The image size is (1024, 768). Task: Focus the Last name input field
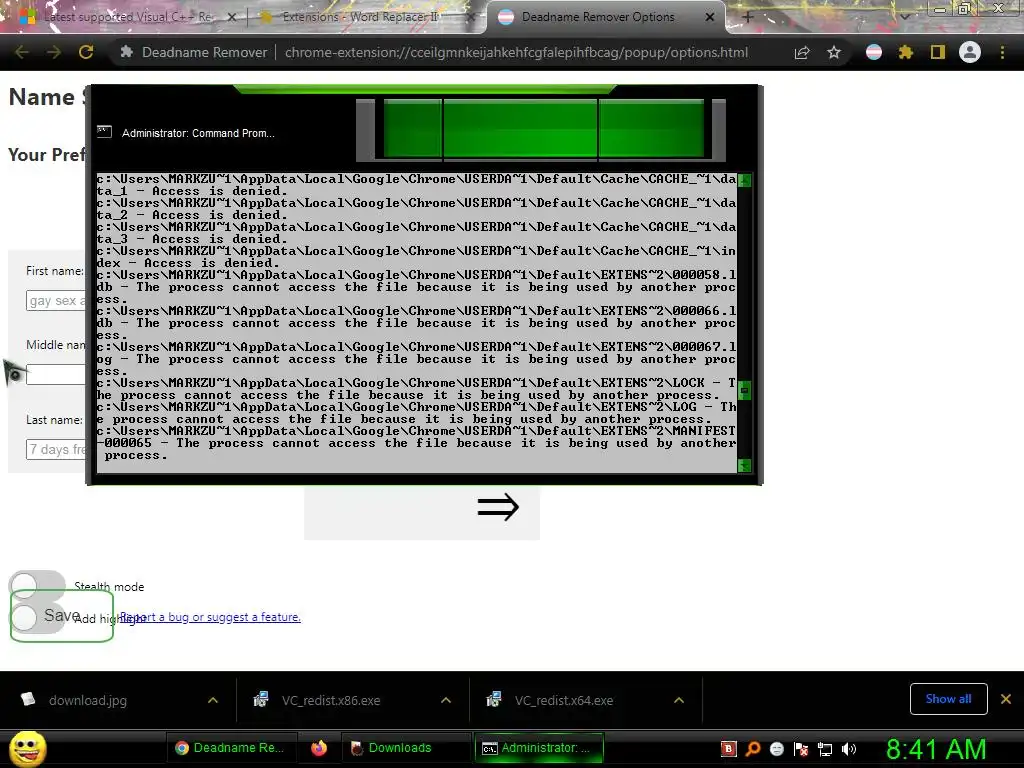coord(56,449)
